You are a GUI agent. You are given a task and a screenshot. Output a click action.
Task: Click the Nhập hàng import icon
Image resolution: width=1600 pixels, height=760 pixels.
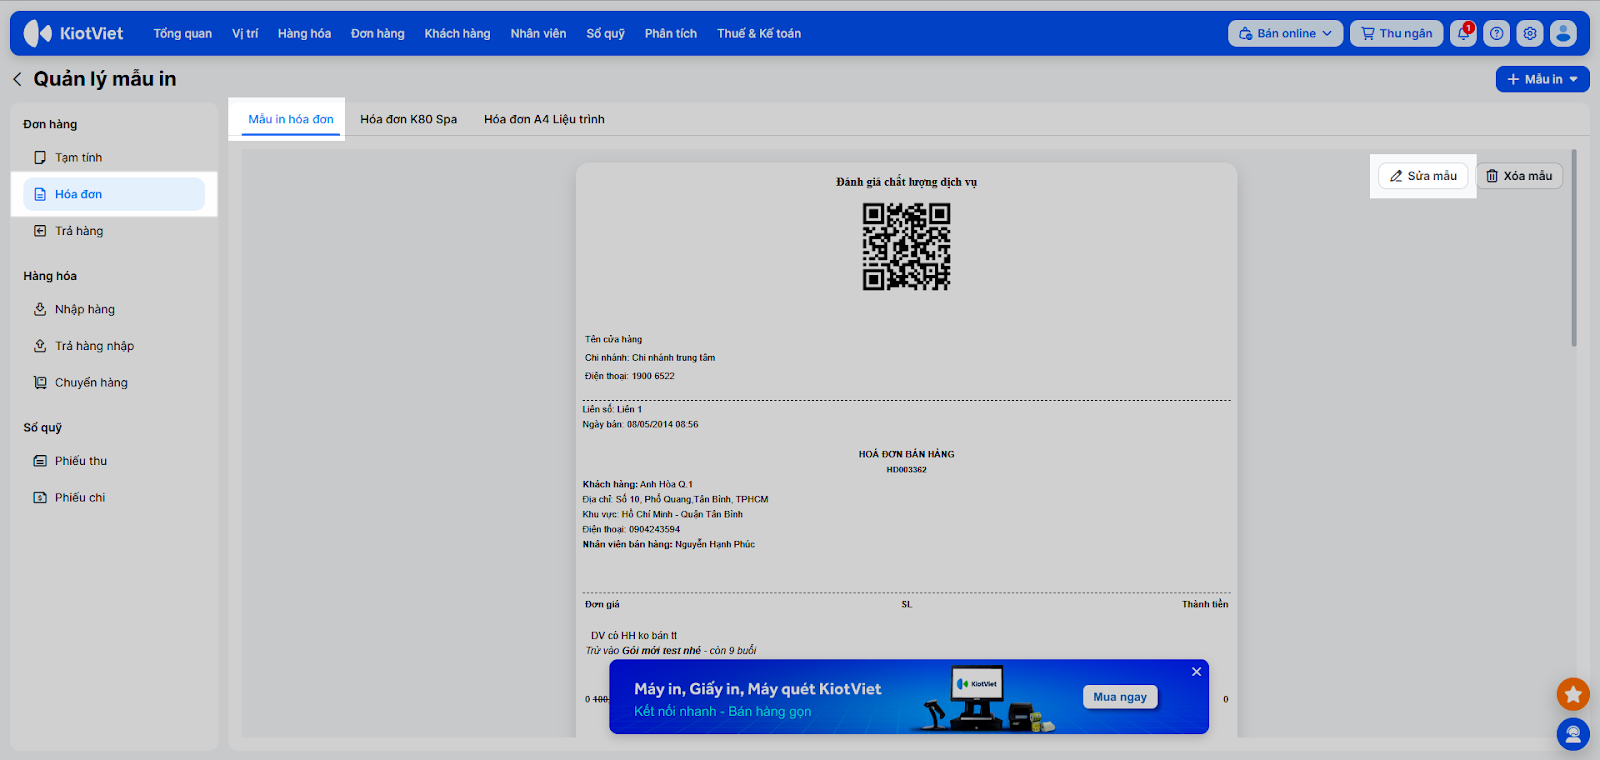[40, 309]
